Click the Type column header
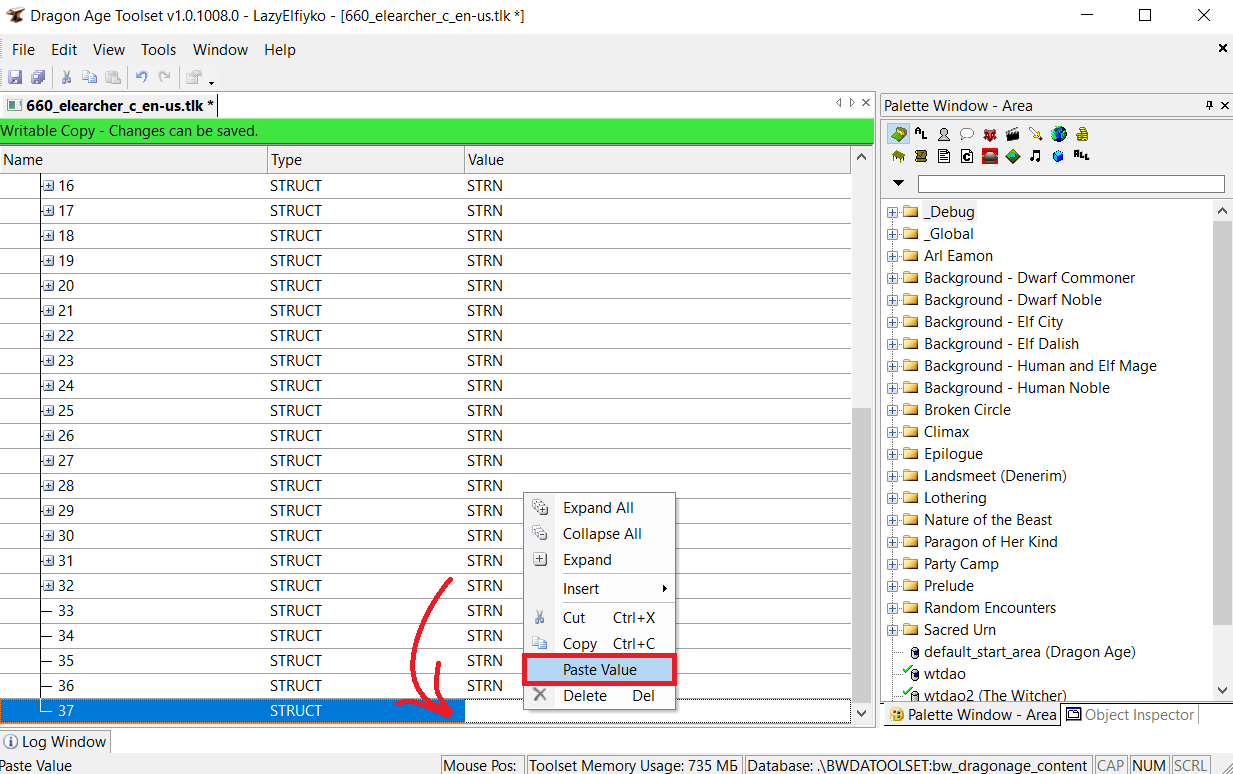The height and width of the screenshot is (774, 1233). [x=366, y=160]
